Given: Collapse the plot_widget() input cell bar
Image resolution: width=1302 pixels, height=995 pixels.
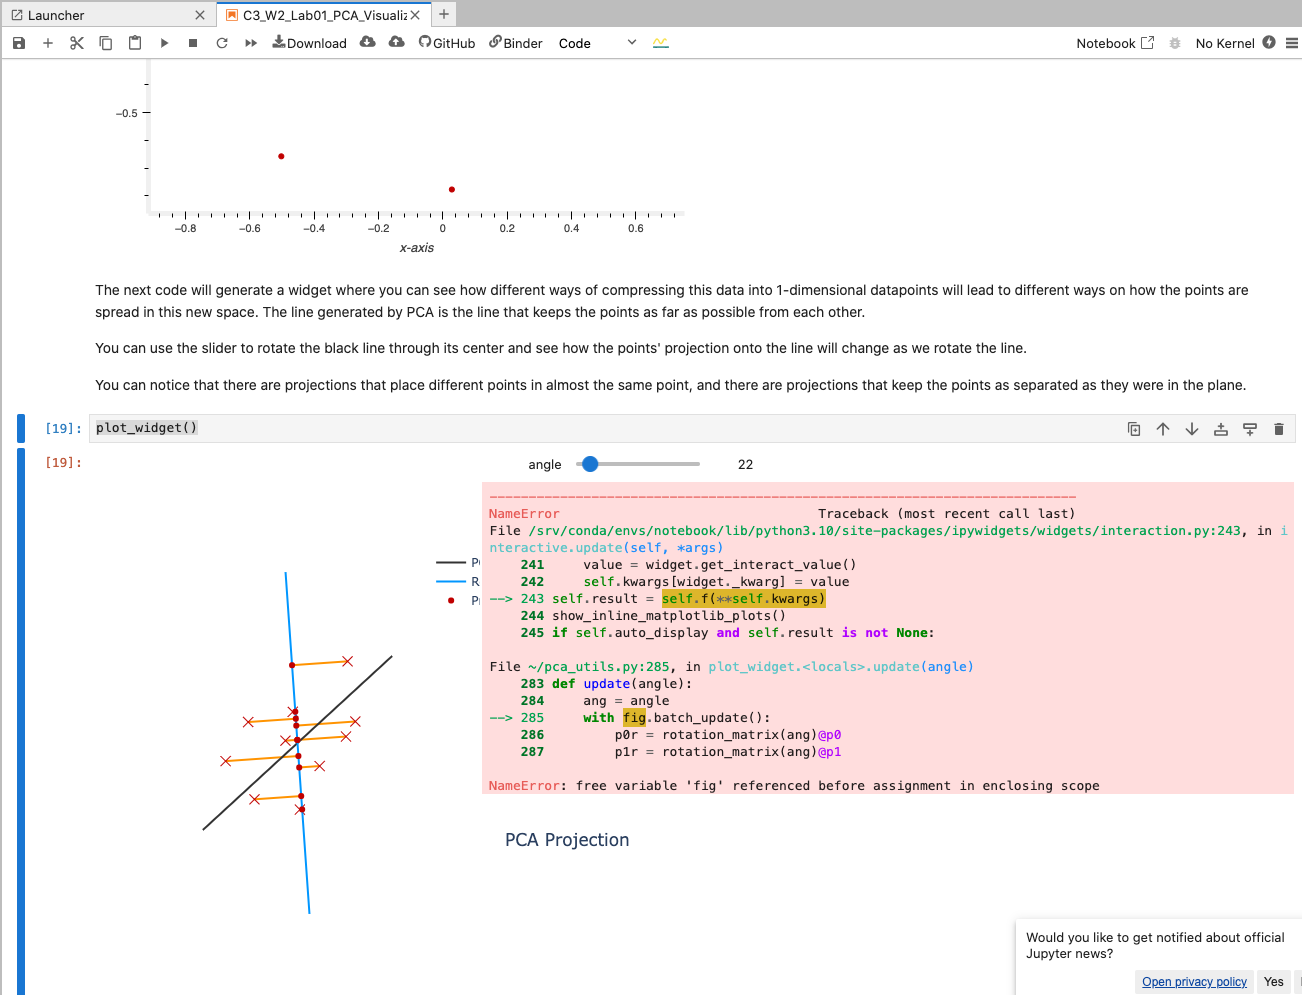Looking at the screenshot, I should pyautogui.click(x=21, y=428).
